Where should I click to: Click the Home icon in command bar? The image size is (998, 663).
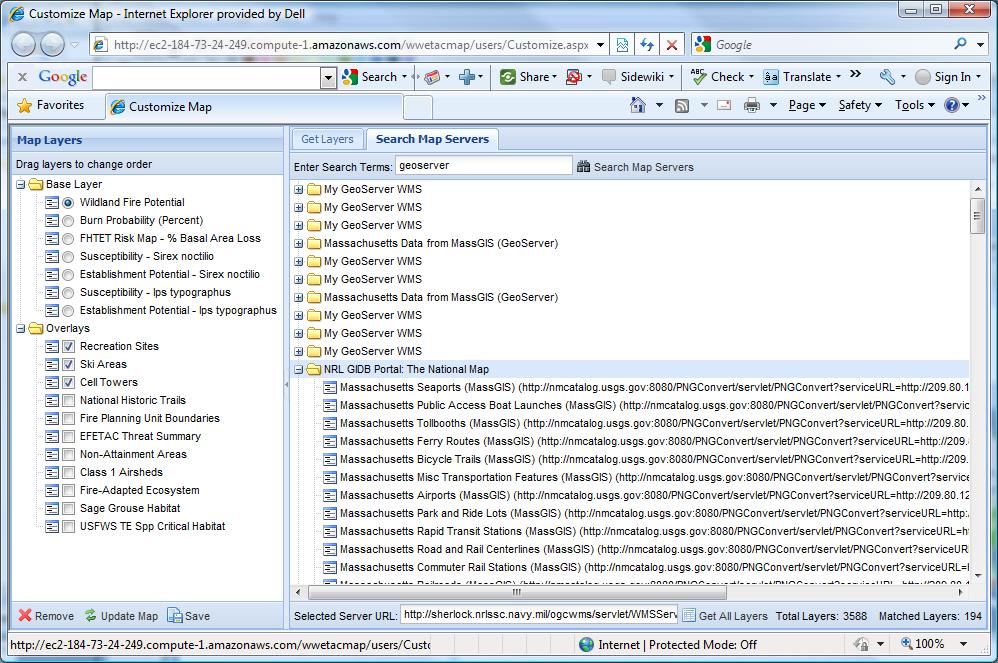coord(638,105)
